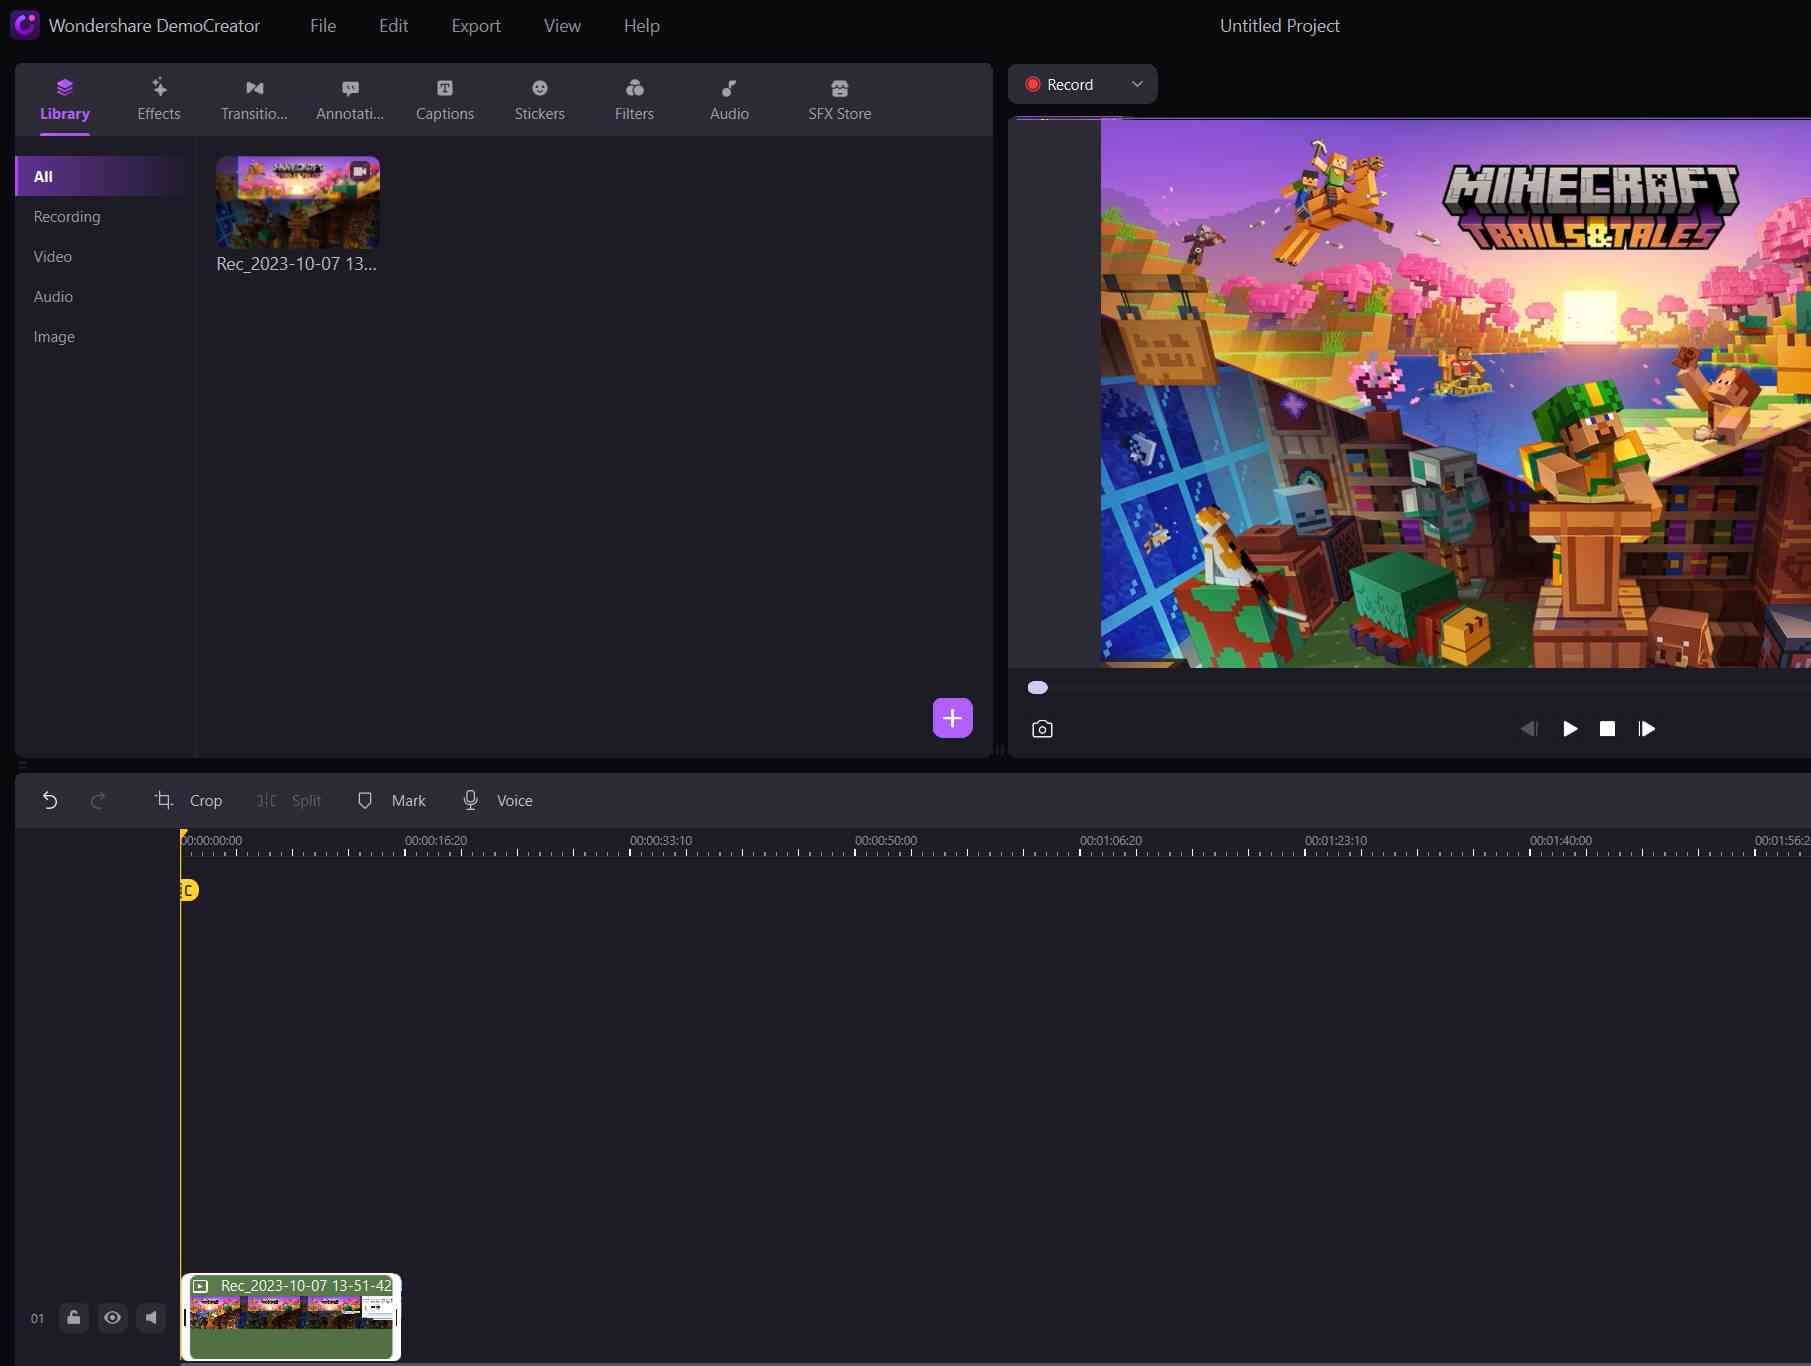Viewport: 1811px width, 1366px height.
Task: Start a new recording with Record button
Action: (1061, 85)
